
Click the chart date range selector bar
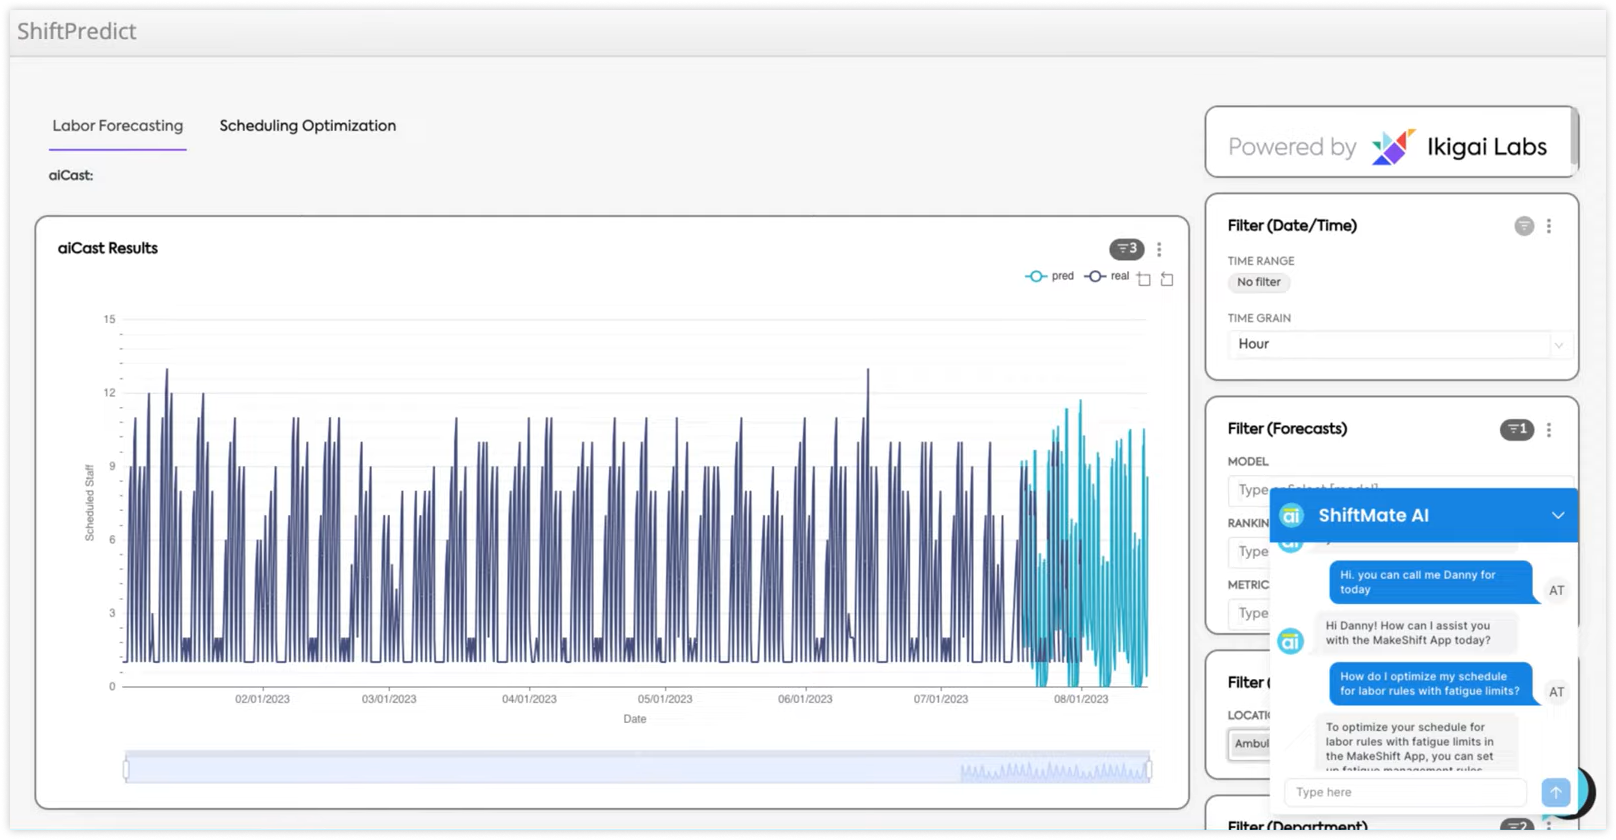(637, 768)
